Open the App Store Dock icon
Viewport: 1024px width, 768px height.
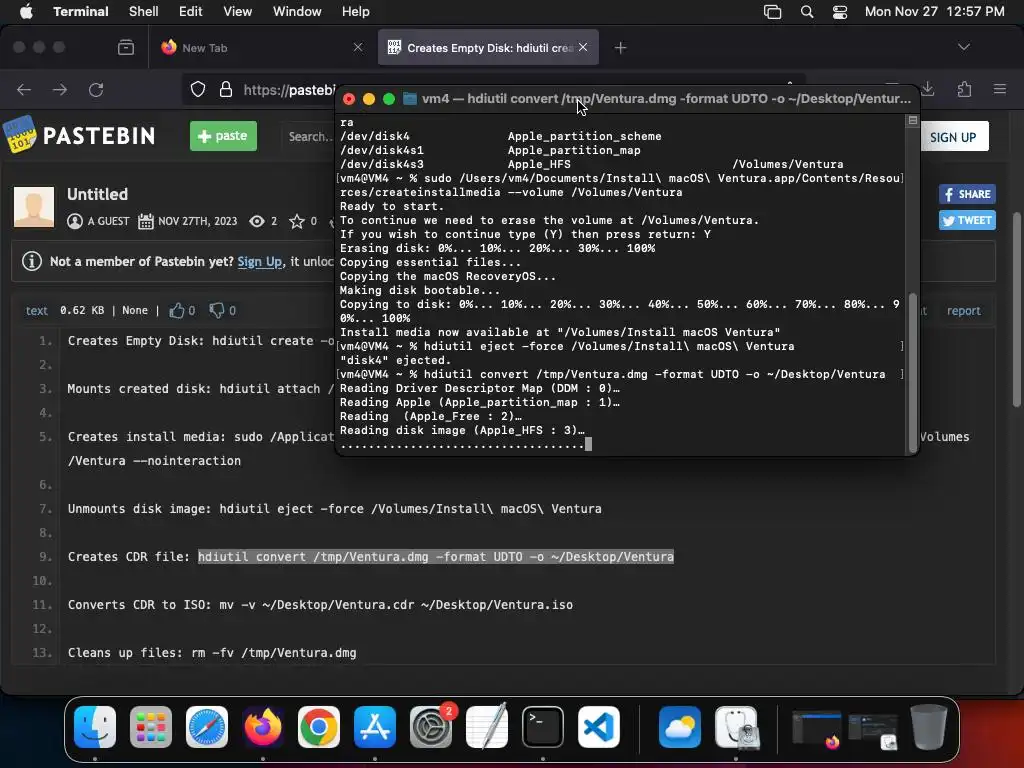click(x=375, y=727)
